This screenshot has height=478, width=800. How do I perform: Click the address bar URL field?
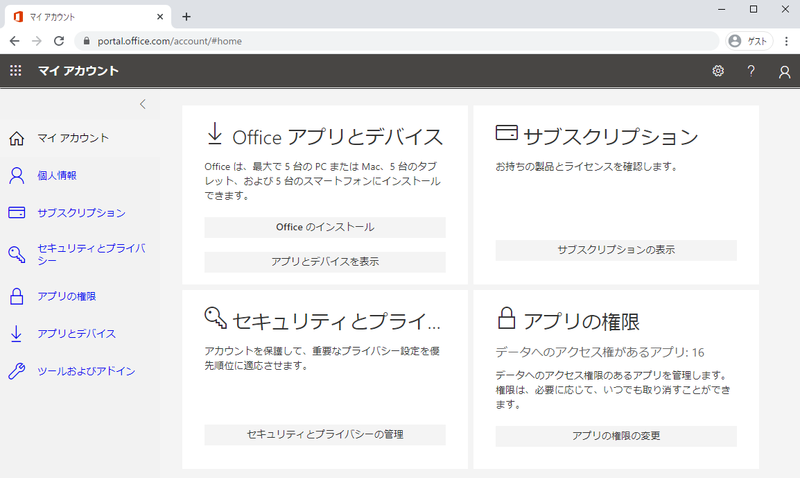(x=397, y=41)
